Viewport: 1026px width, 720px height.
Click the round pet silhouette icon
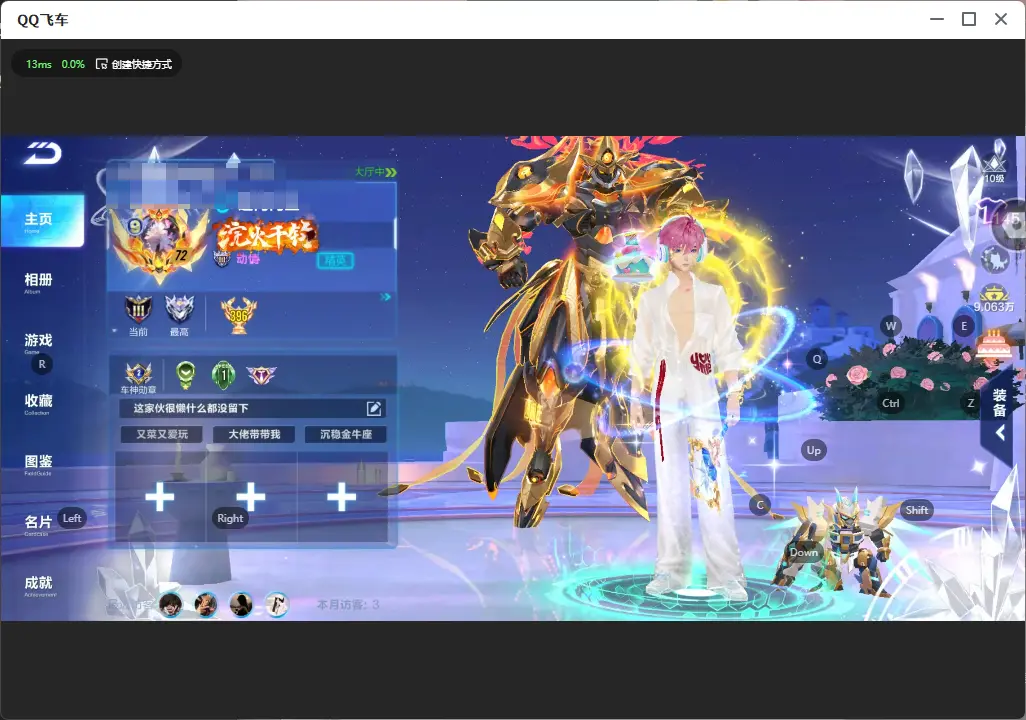[995, 259]
